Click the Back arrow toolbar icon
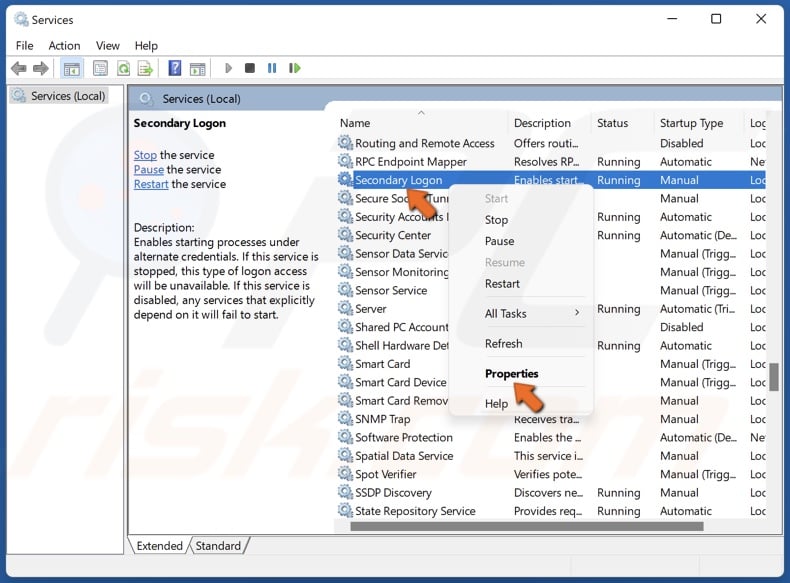Screen dimensions: 790x583 click(x=19, y=68)
